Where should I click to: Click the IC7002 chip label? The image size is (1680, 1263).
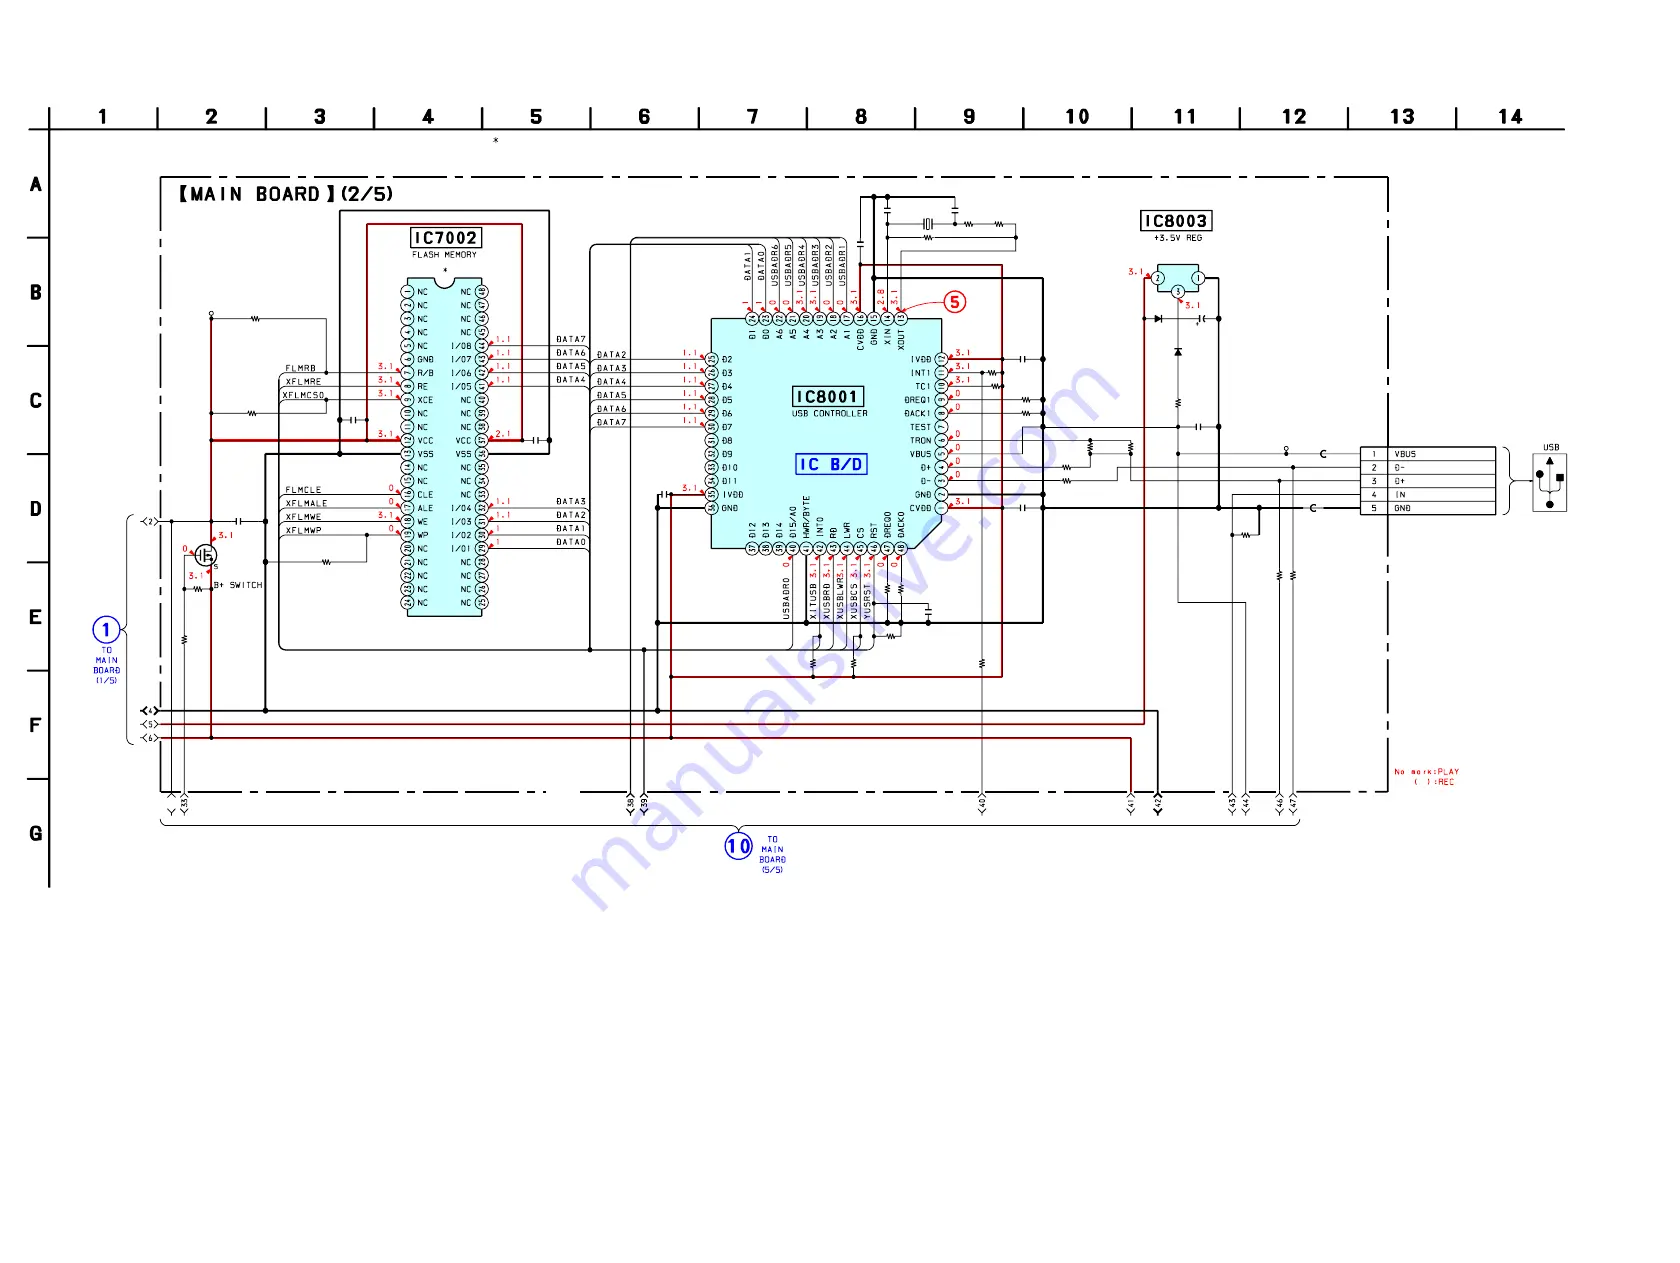click(446, 238)
